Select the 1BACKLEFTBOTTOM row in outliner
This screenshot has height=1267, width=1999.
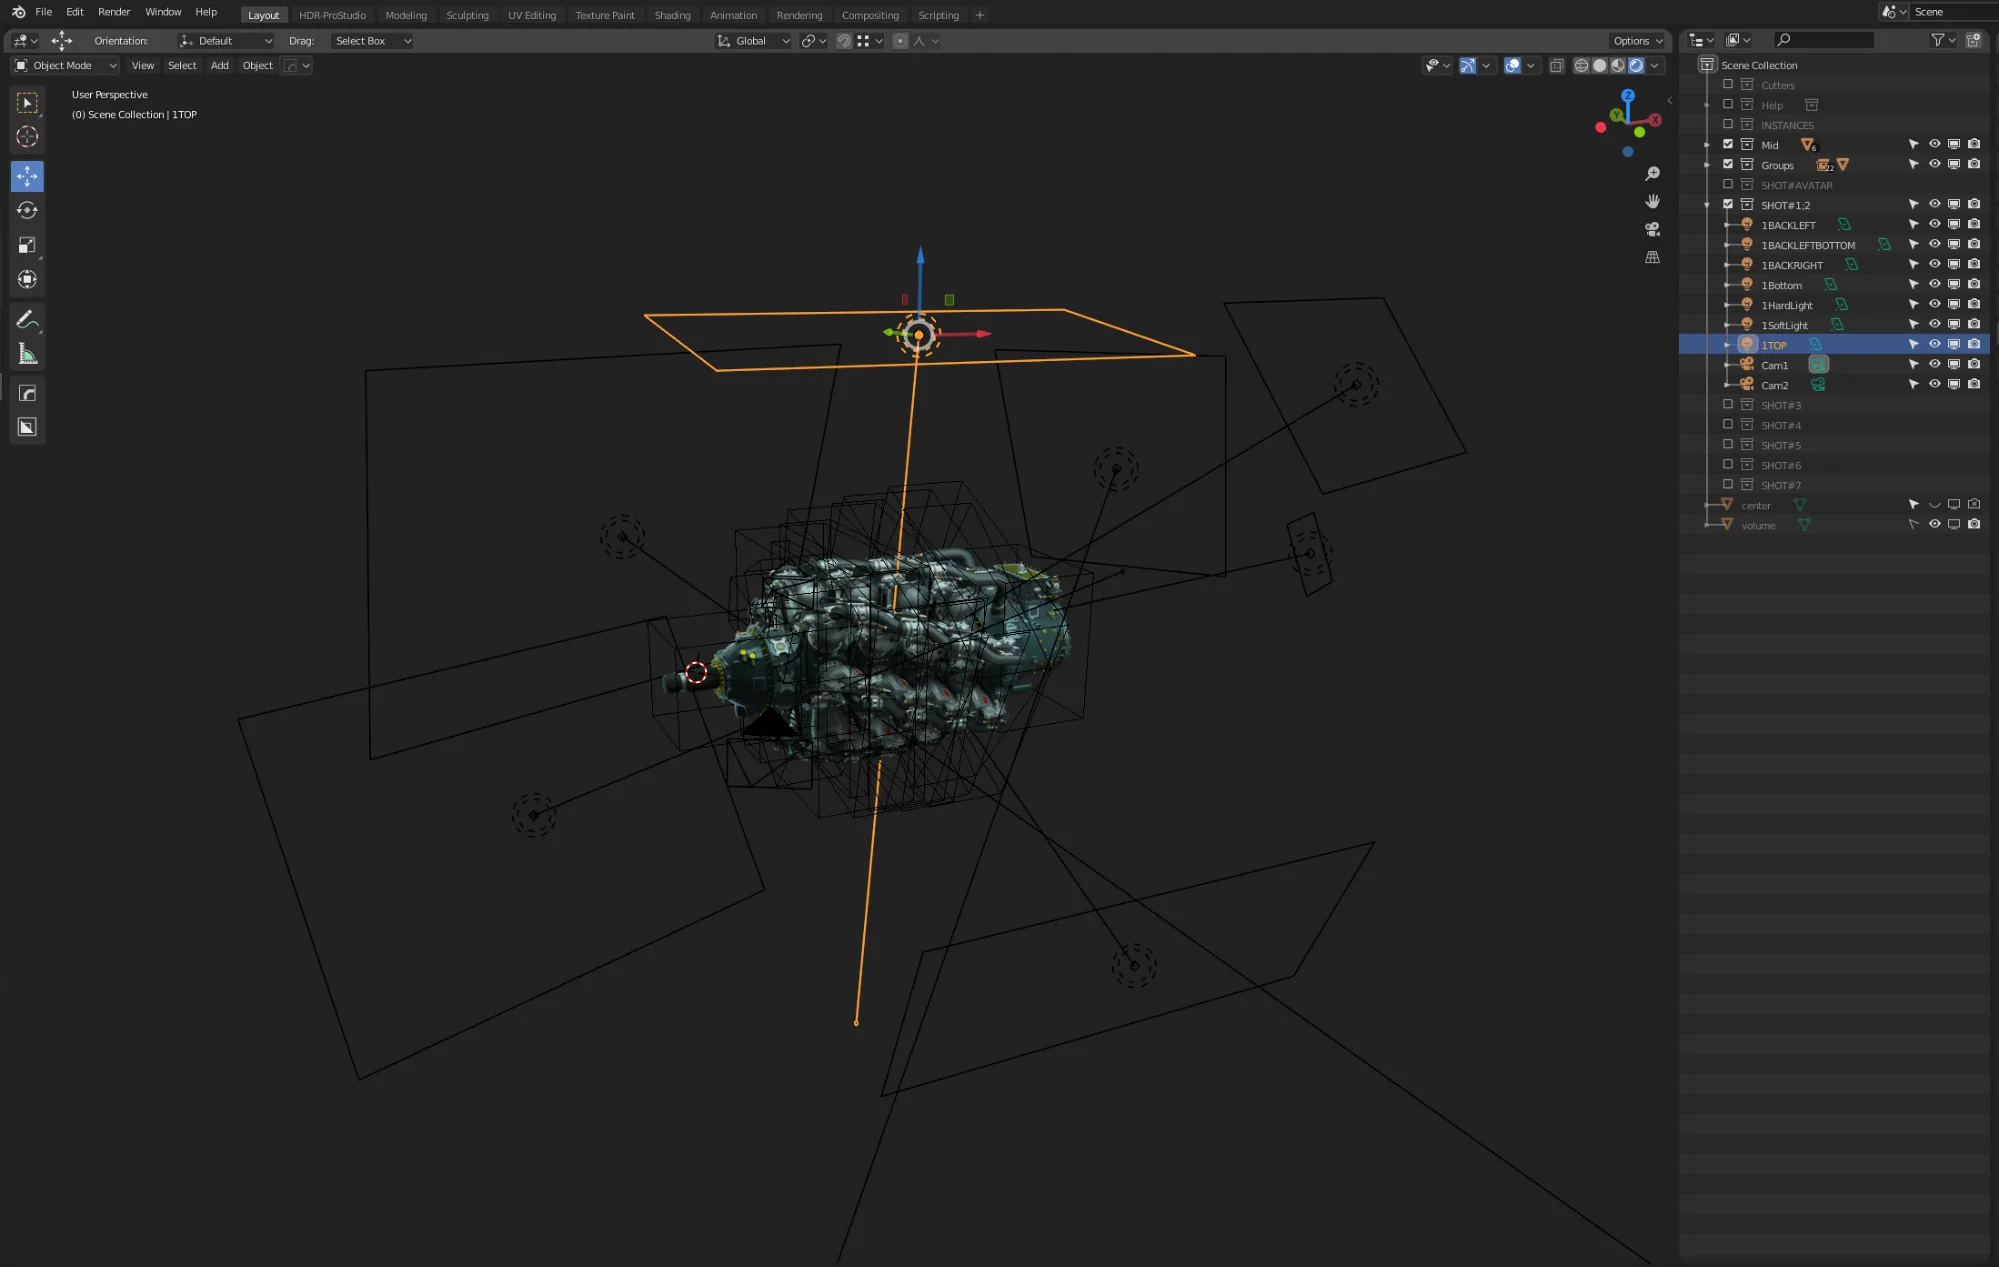[1834, 245]
